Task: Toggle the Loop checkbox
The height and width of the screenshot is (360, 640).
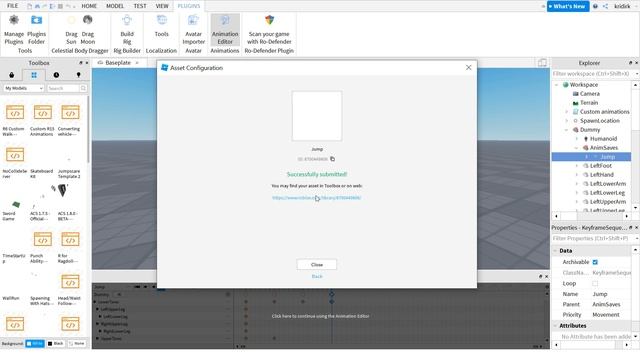Action: pos(595,283)
